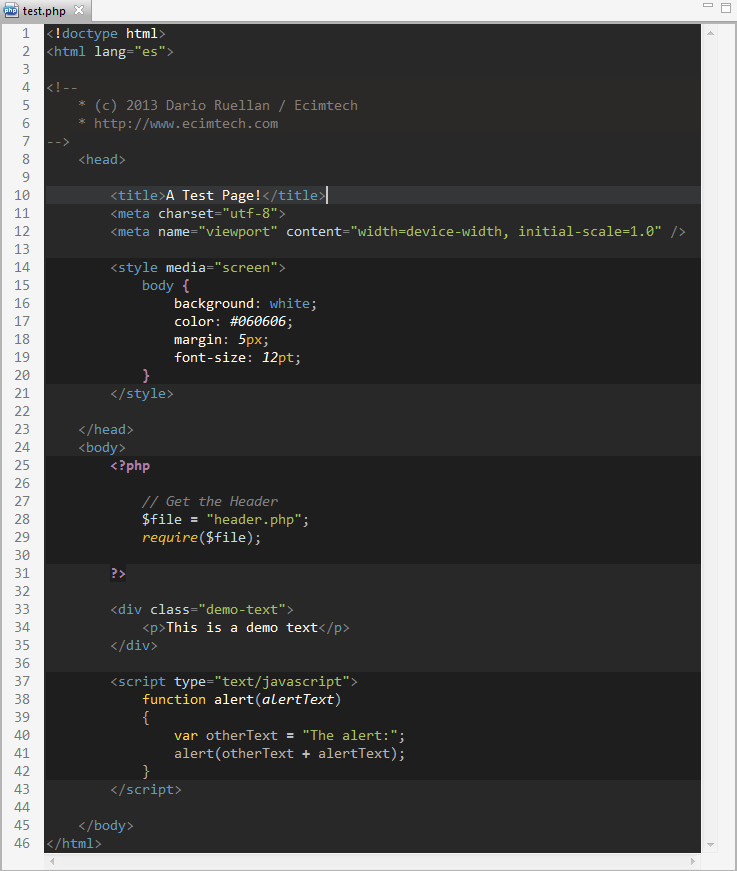Click line number 25 in the gutter

tap(22, 465)
